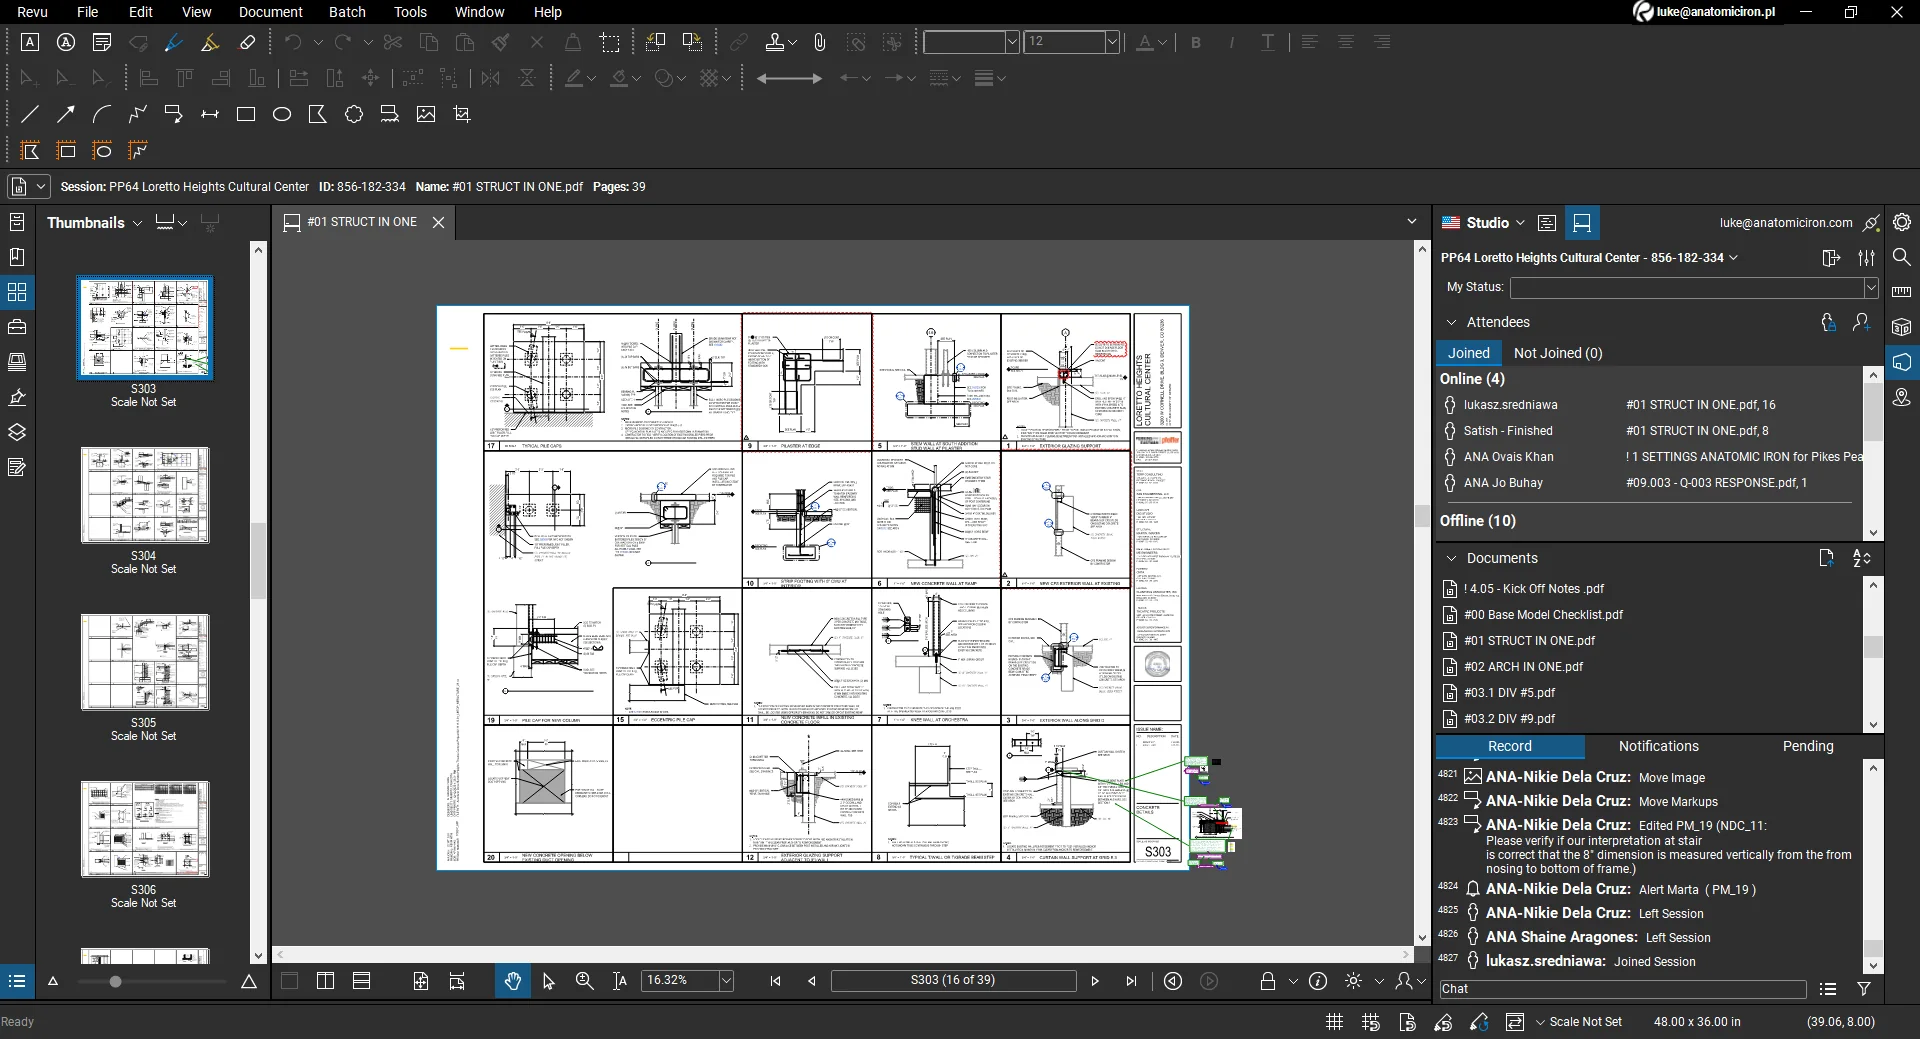Jump to the last page
This screenshot has height=1039, width=1920.
1131,981
